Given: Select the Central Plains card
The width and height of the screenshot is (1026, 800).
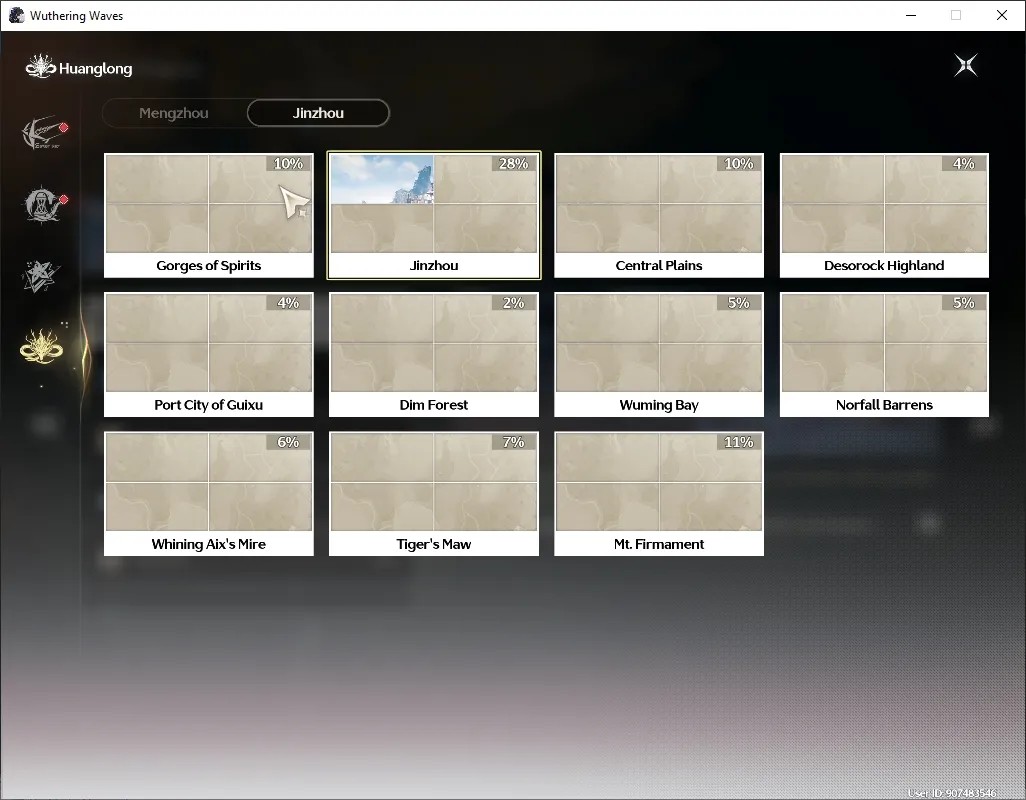Looking at the screenshot, I should [659, 216].
